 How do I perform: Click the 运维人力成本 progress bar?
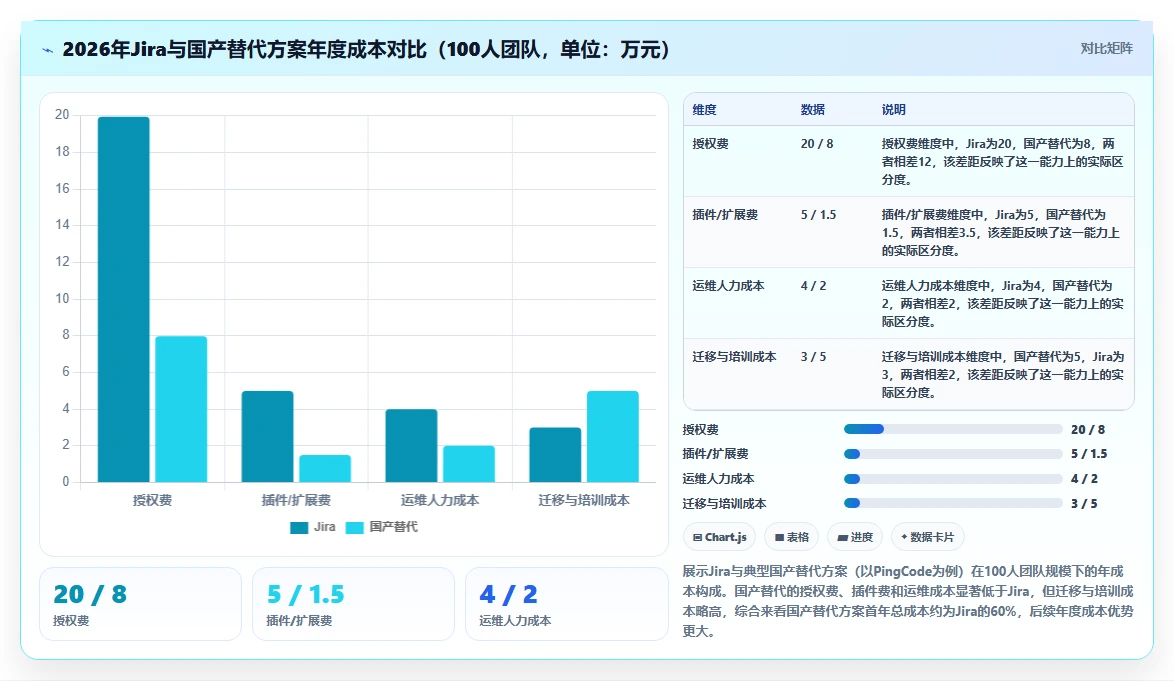[953, 479]
